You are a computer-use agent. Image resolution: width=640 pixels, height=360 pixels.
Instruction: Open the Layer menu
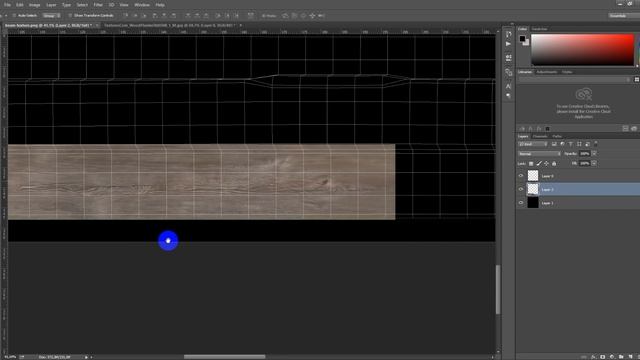(x=51, y=5)
